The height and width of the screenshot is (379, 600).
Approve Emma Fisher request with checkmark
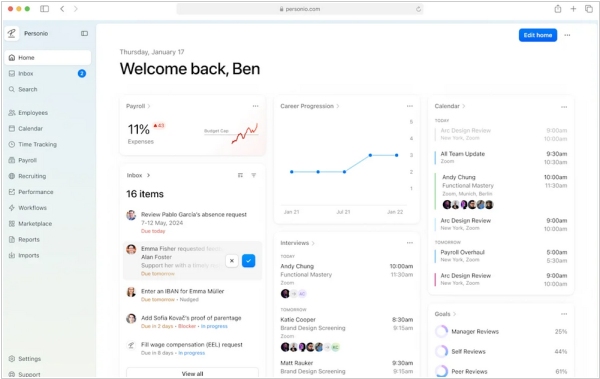pos(248,261)
